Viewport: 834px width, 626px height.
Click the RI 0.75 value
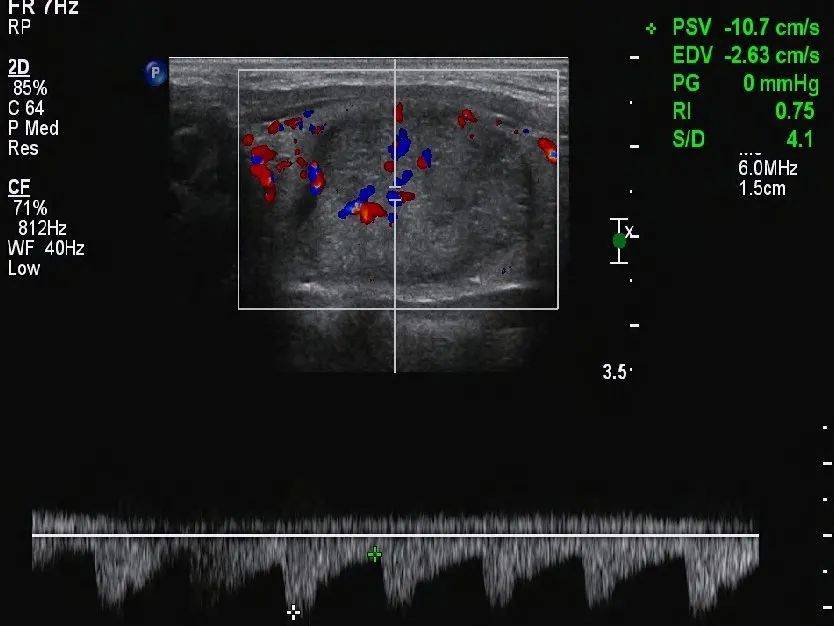click(x=744, y=111)
